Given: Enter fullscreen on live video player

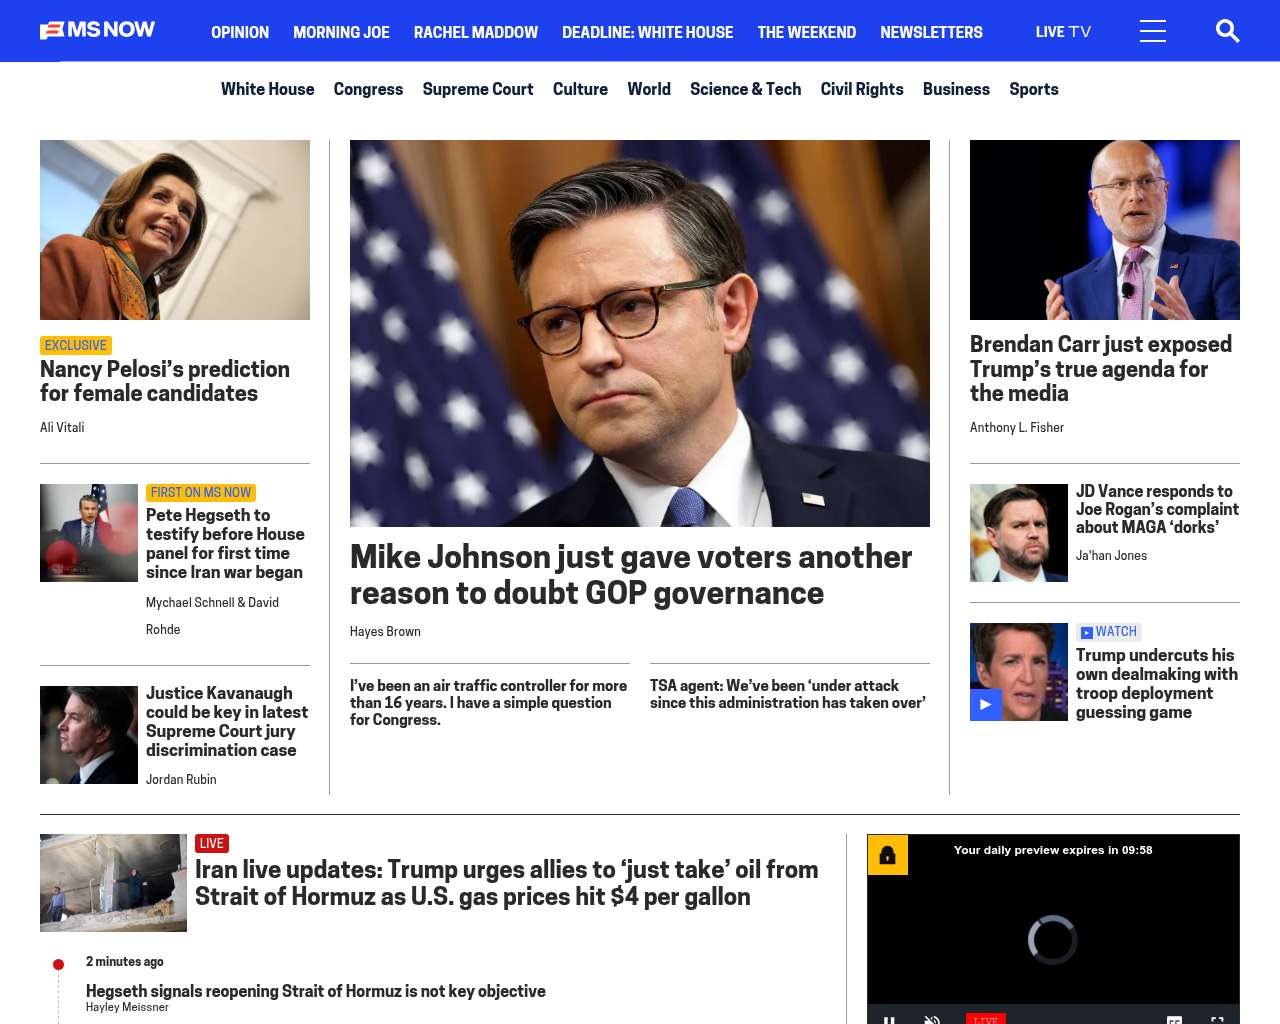Looking at the screenshot, I should (1217, 1019).
